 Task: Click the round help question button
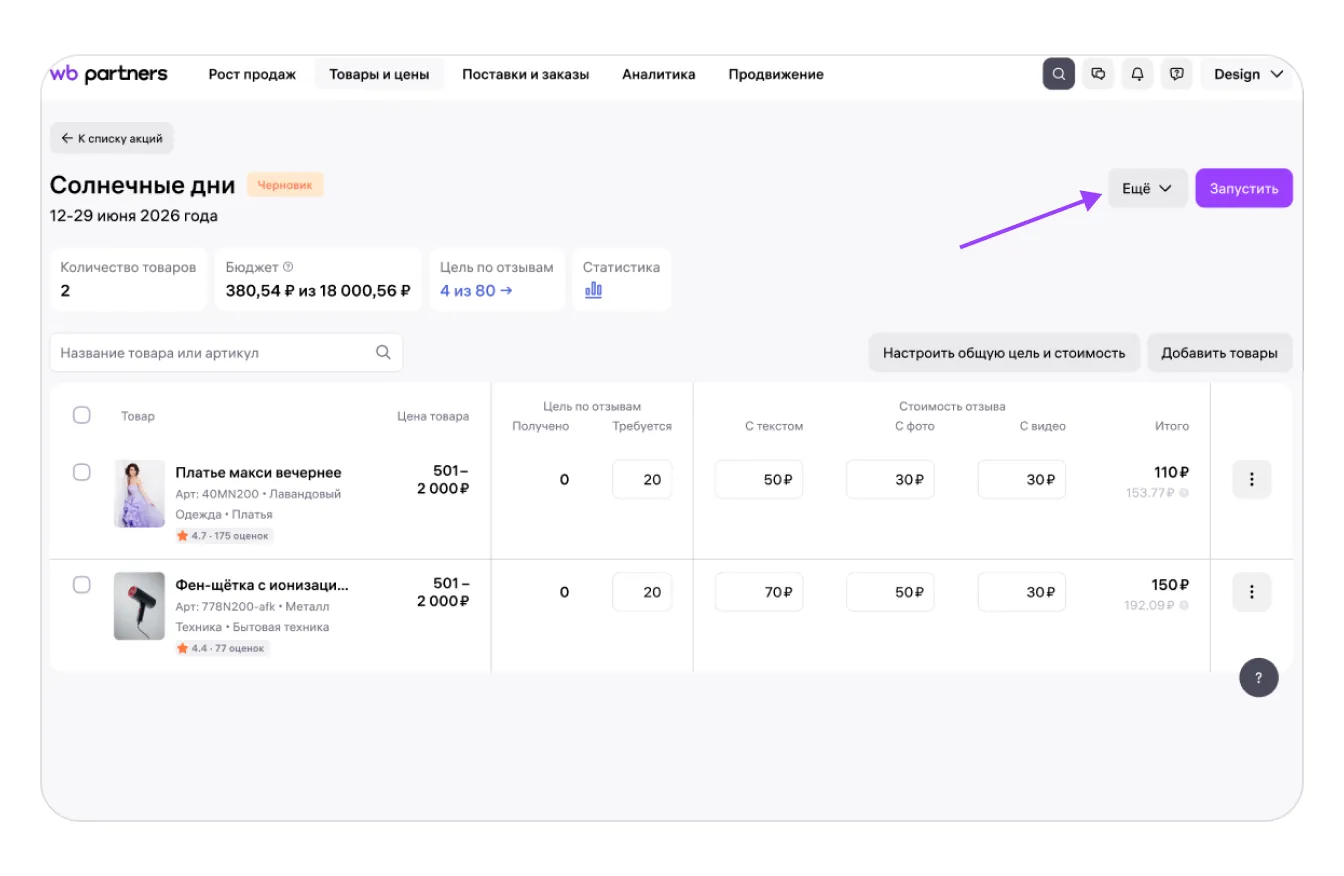[x=1259, y=677]
